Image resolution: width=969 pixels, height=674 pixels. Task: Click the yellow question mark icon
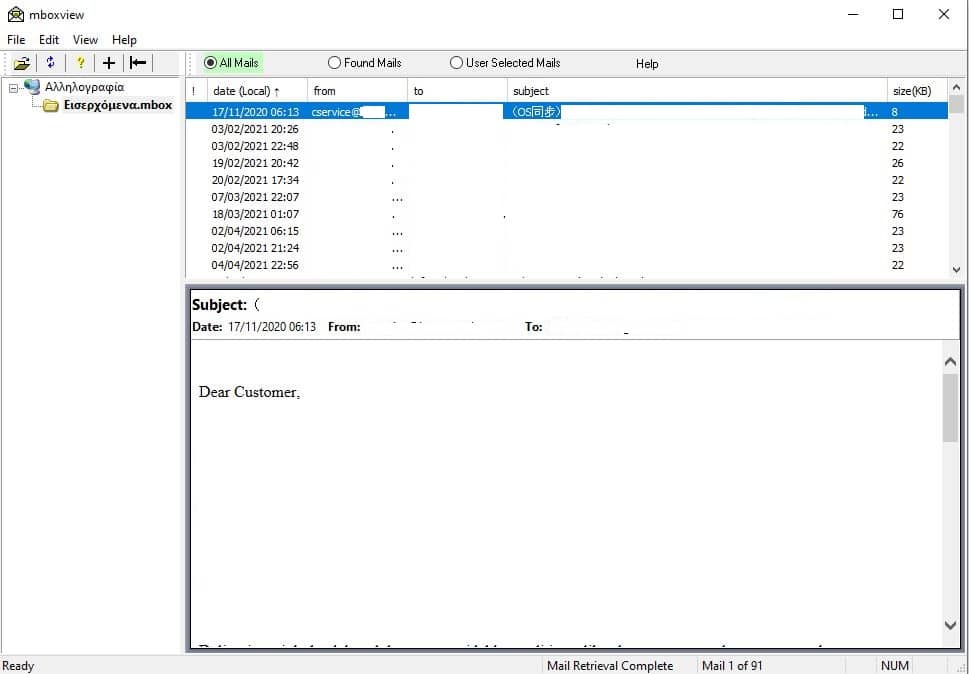(x=80, y=63)
